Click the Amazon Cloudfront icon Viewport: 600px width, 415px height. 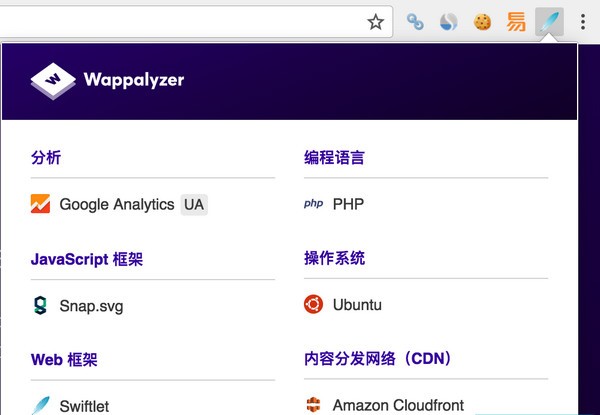(313, 405)
